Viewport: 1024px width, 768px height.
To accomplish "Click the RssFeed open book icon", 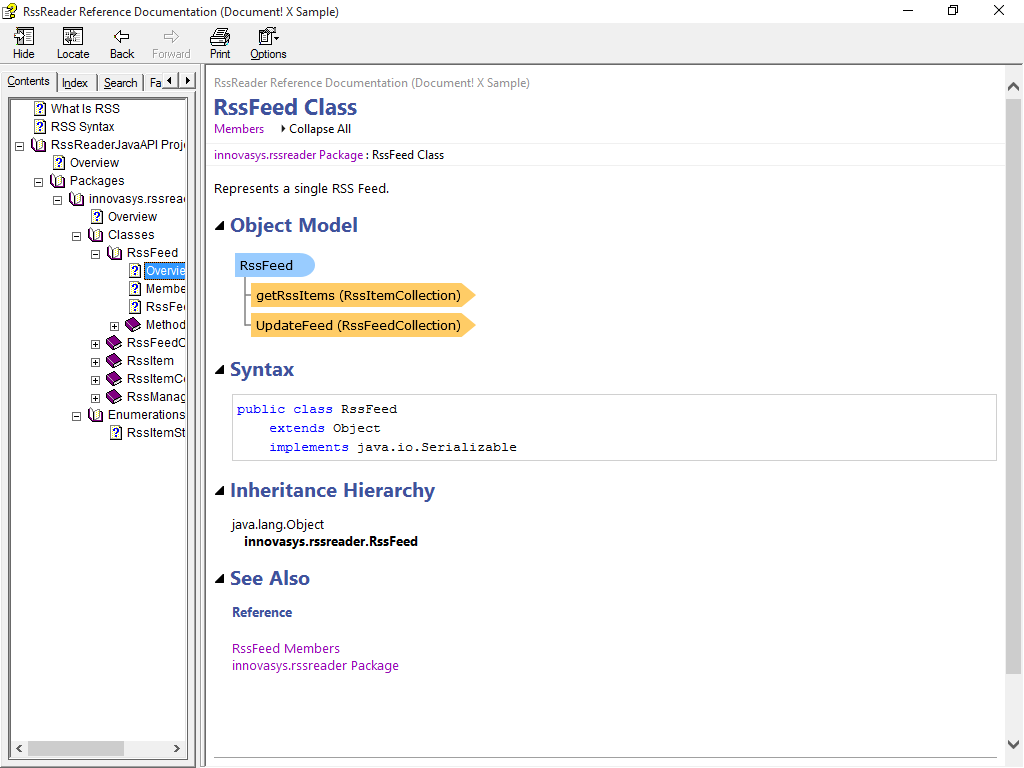I will click(115, 253).
